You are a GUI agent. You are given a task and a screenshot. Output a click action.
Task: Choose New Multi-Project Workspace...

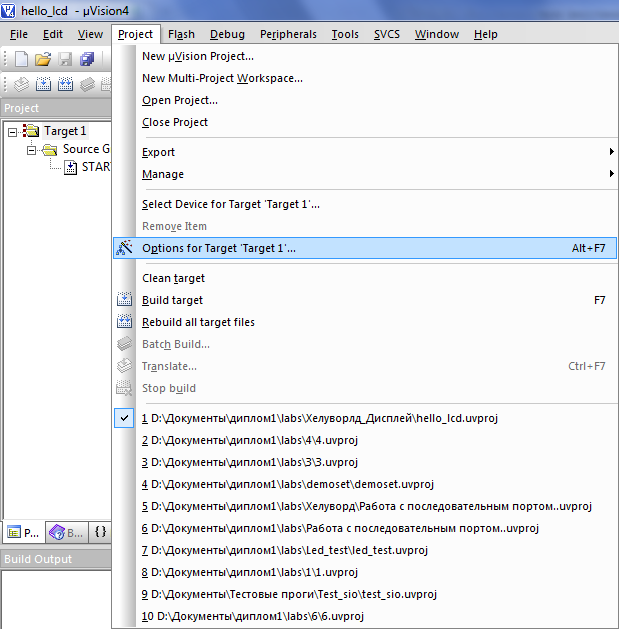(365, 78)
